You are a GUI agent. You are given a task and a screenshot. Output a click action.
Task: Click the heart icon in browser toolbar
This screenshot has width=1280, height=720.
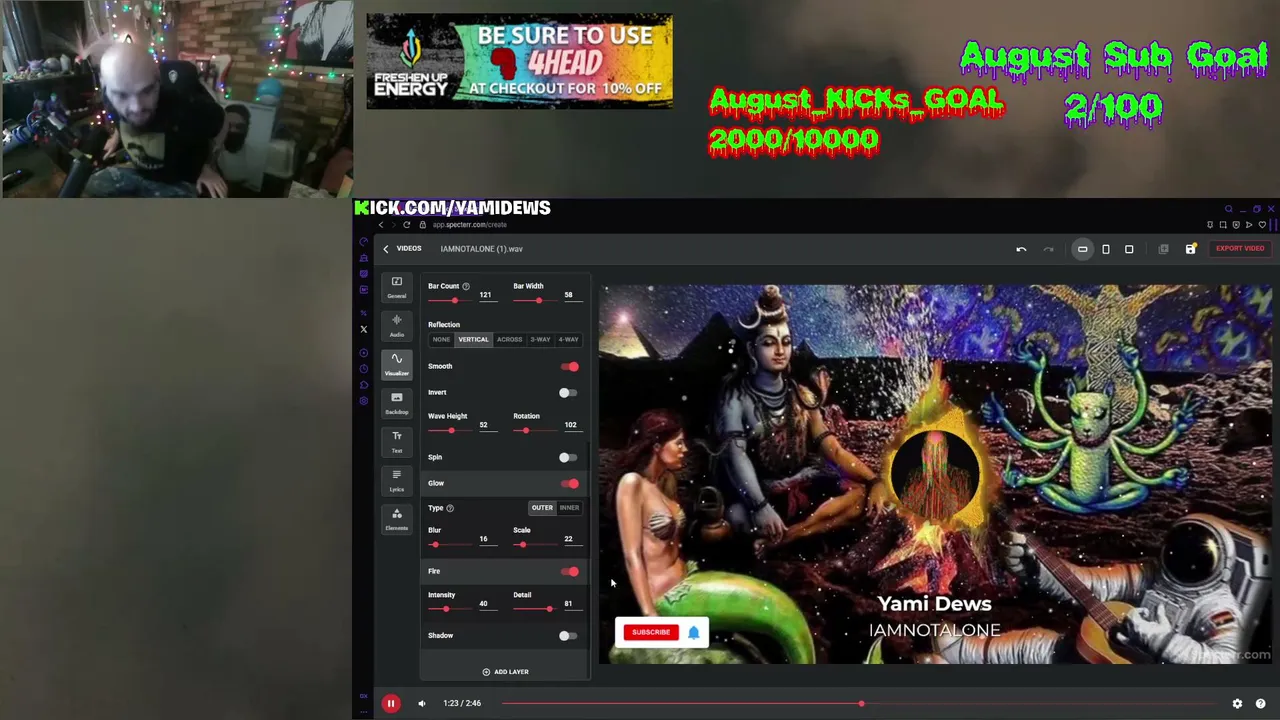tap(1262, 225)
